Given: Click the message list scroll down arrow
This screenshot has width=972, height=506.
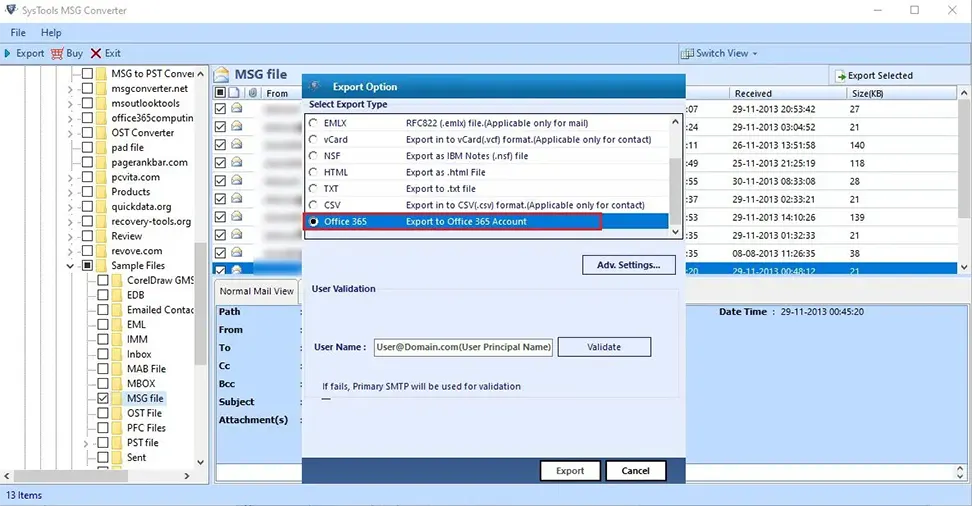Looking at the screenshot, I should tap(964, 267).
